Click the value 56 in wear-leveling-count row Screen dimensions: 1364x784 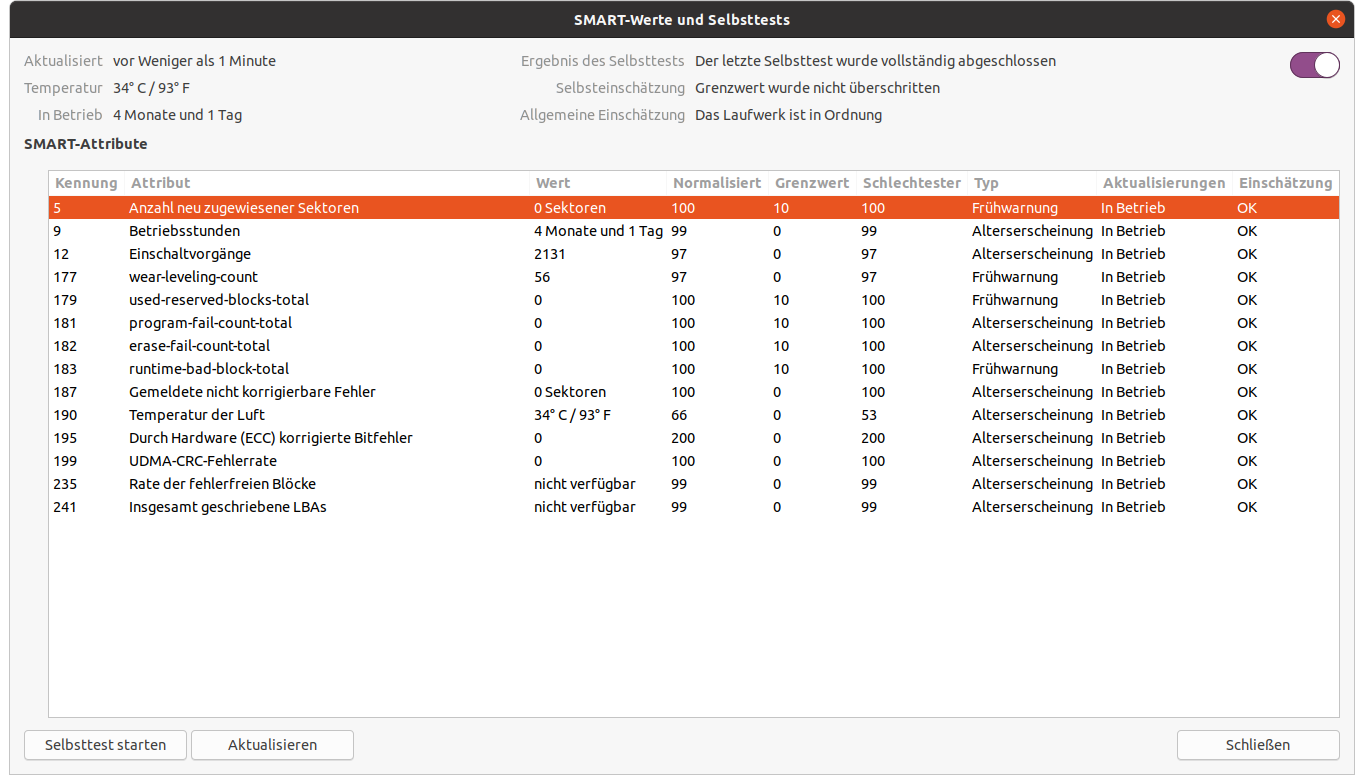coord(542,277)
